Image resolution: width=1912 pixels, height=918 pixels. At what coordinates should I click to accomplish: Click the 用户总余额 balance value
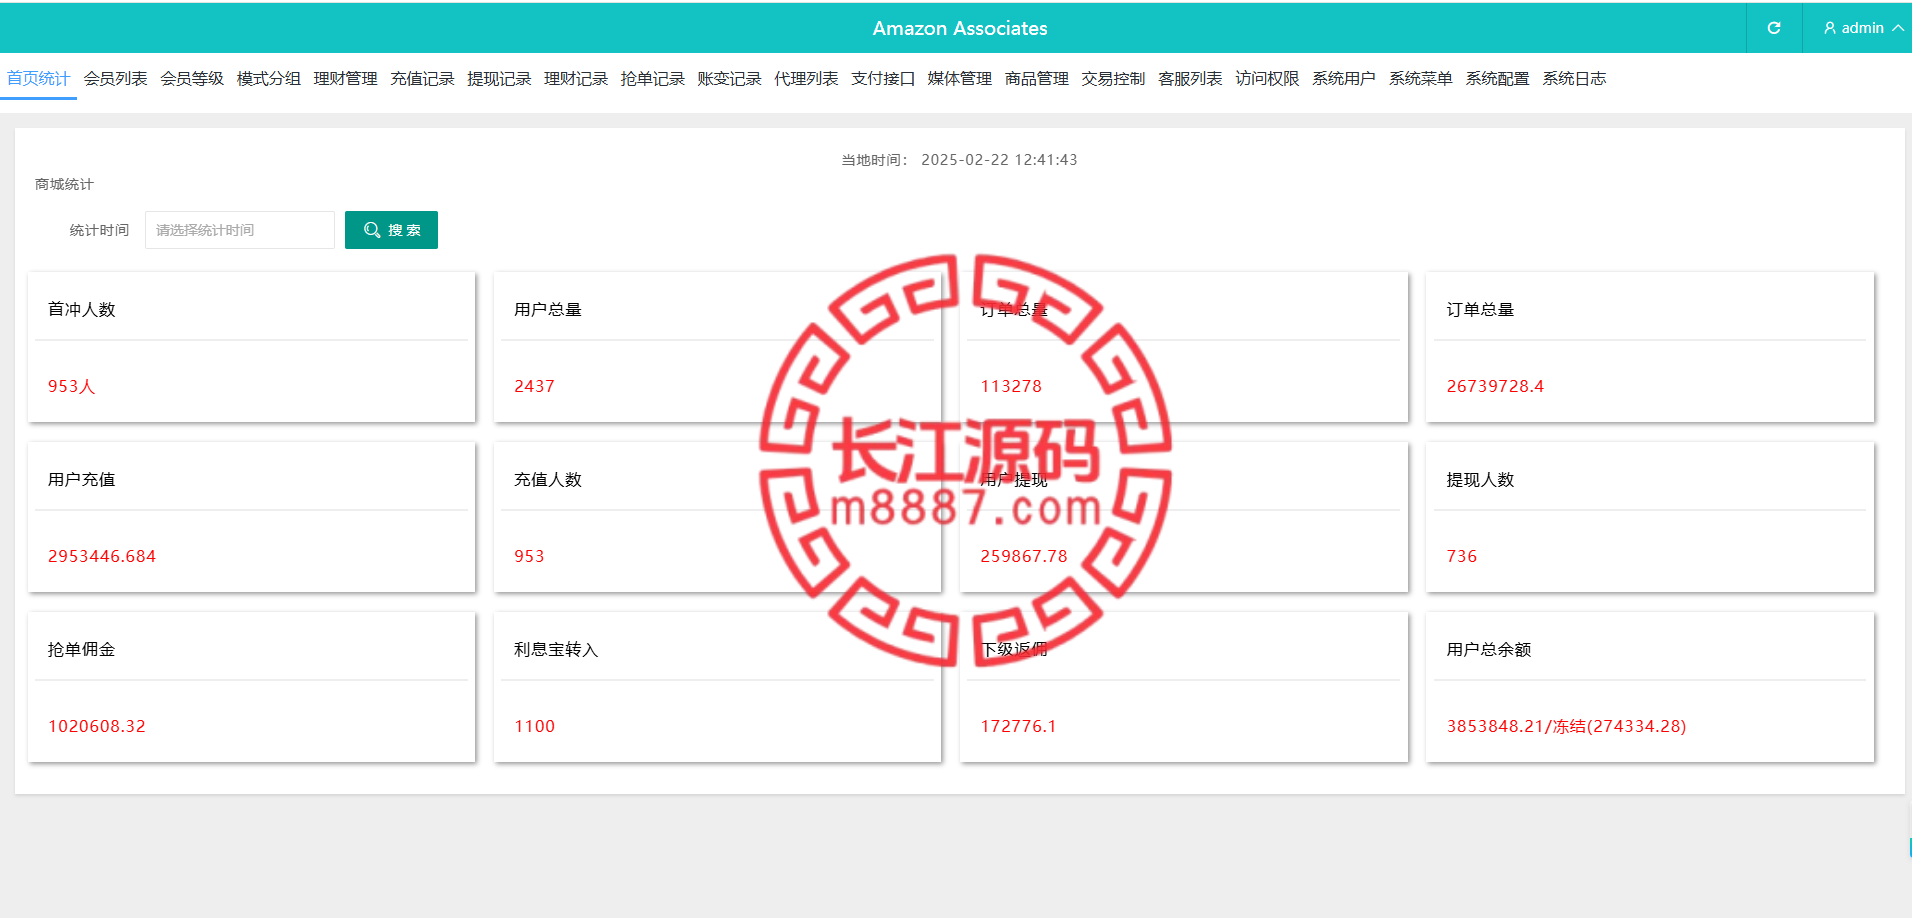coord(1566,726)
